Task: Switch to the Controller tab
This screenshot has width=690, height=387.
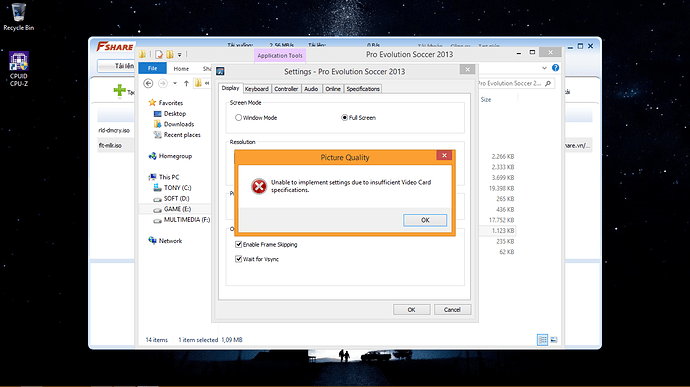Action: click(286, 88)
